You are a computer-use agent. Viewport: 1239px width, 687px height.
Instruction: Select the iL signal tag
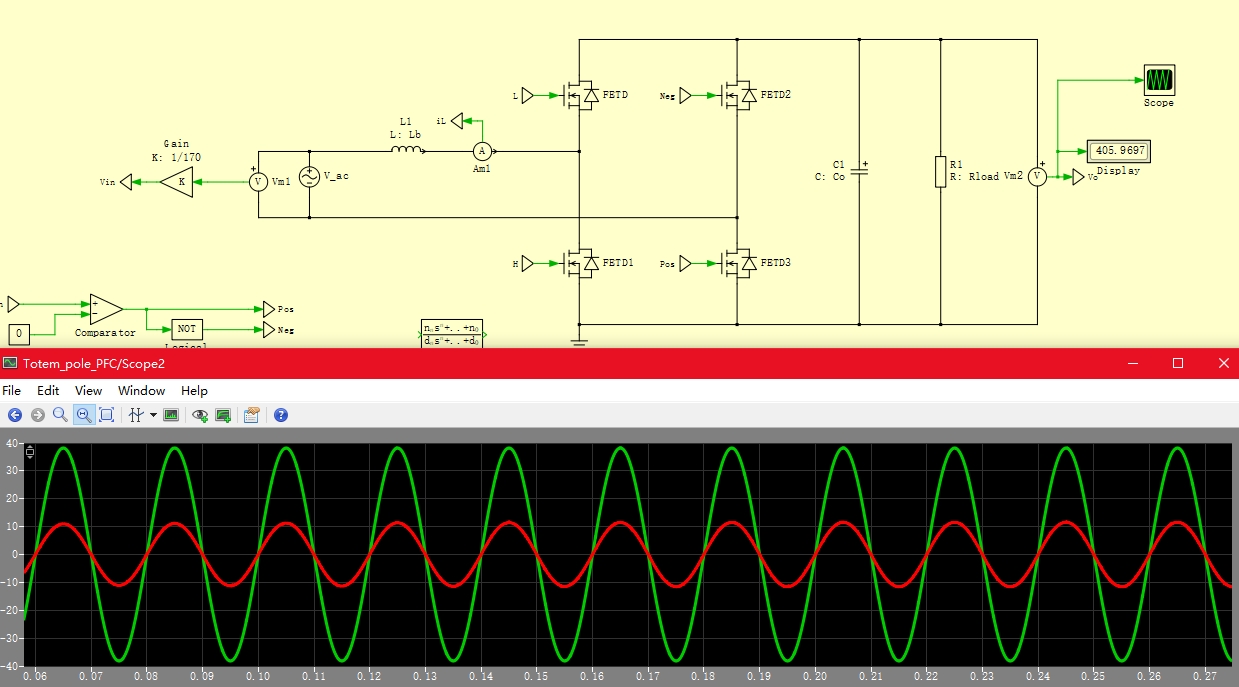click(457, 121)
